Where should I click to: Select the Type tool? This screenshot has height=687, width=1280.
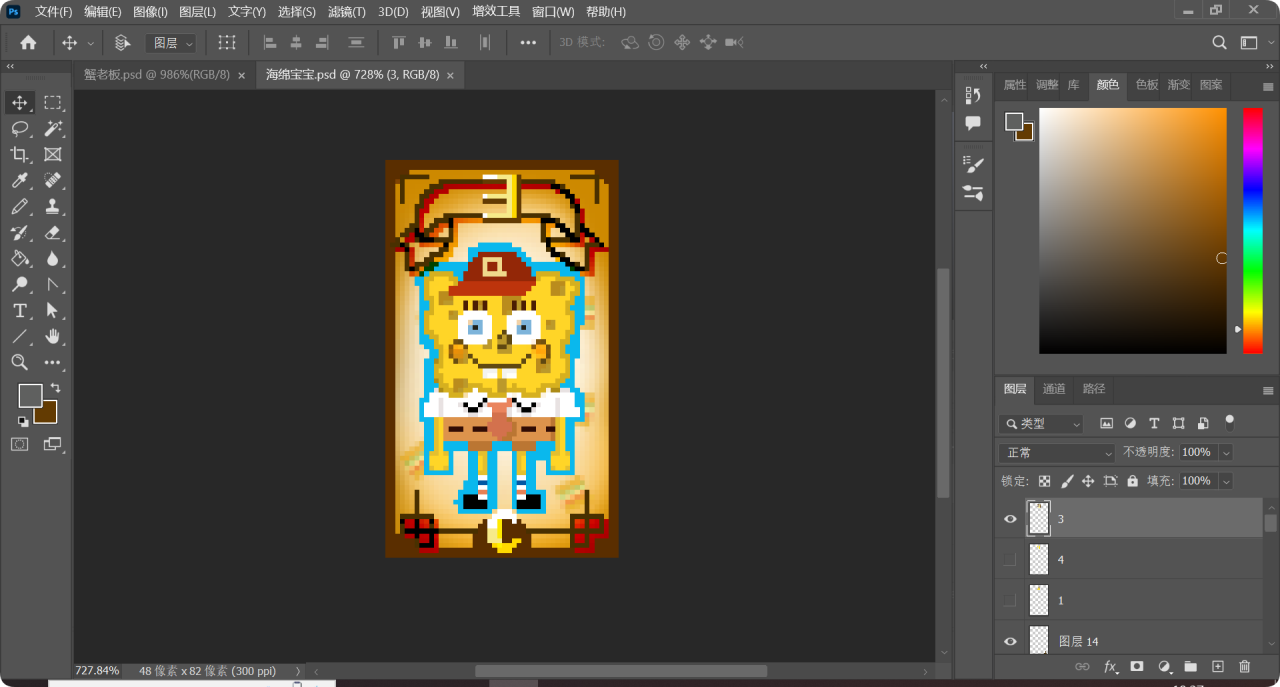click(20, 310)
